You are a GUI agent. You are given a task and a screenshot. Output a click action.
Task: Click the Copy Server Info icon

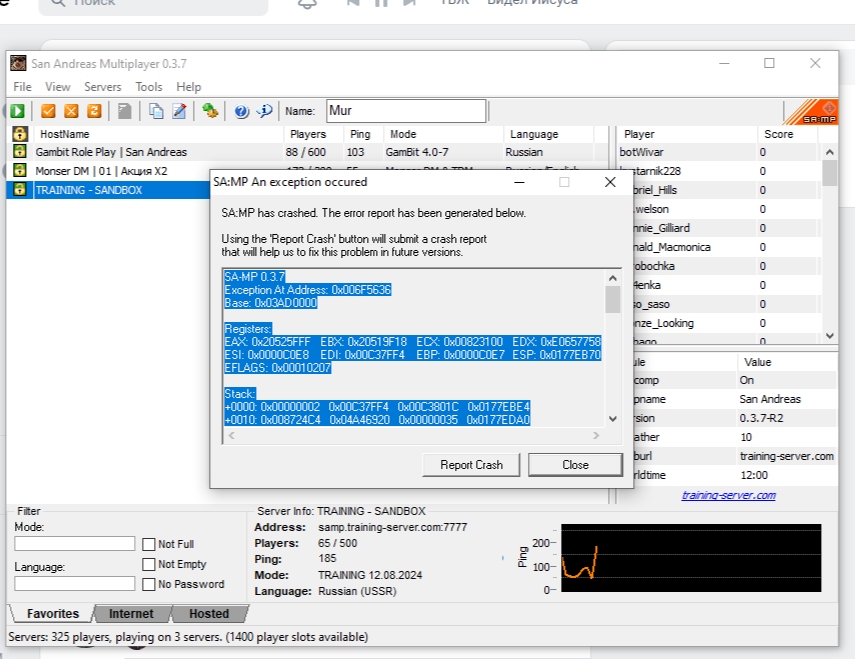pyautogui.click(x=156, y=111)
